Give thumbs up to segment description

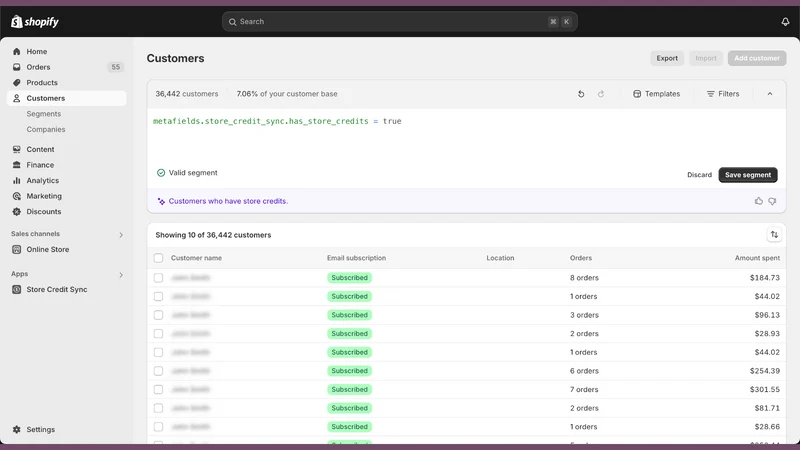tap(759, 201)
